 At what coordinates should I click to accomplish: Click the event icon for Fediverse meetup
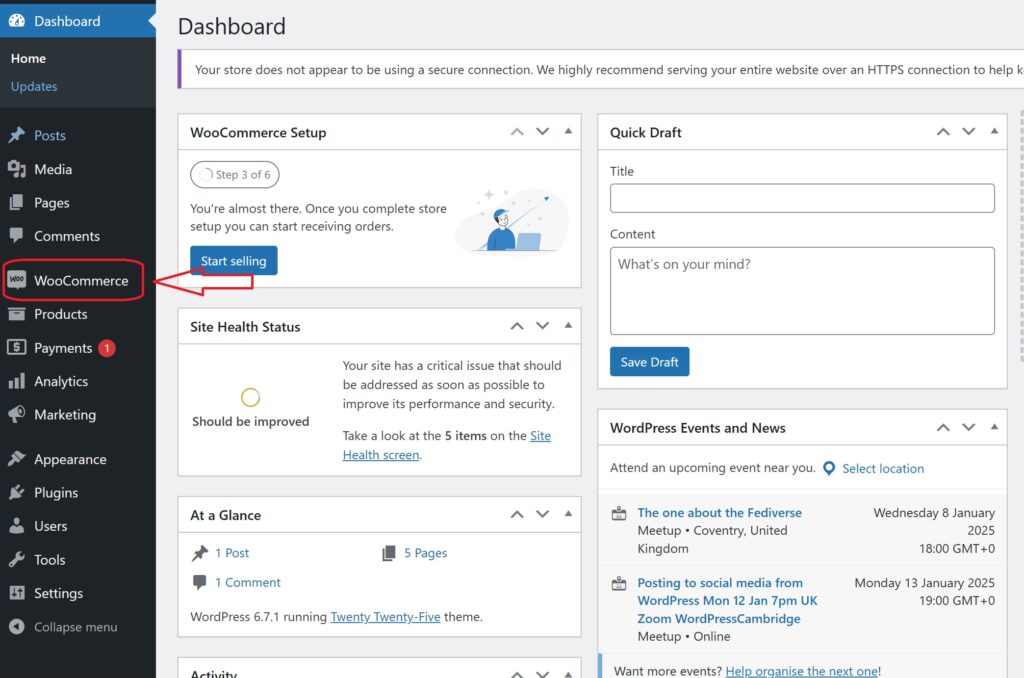point(618,513)
